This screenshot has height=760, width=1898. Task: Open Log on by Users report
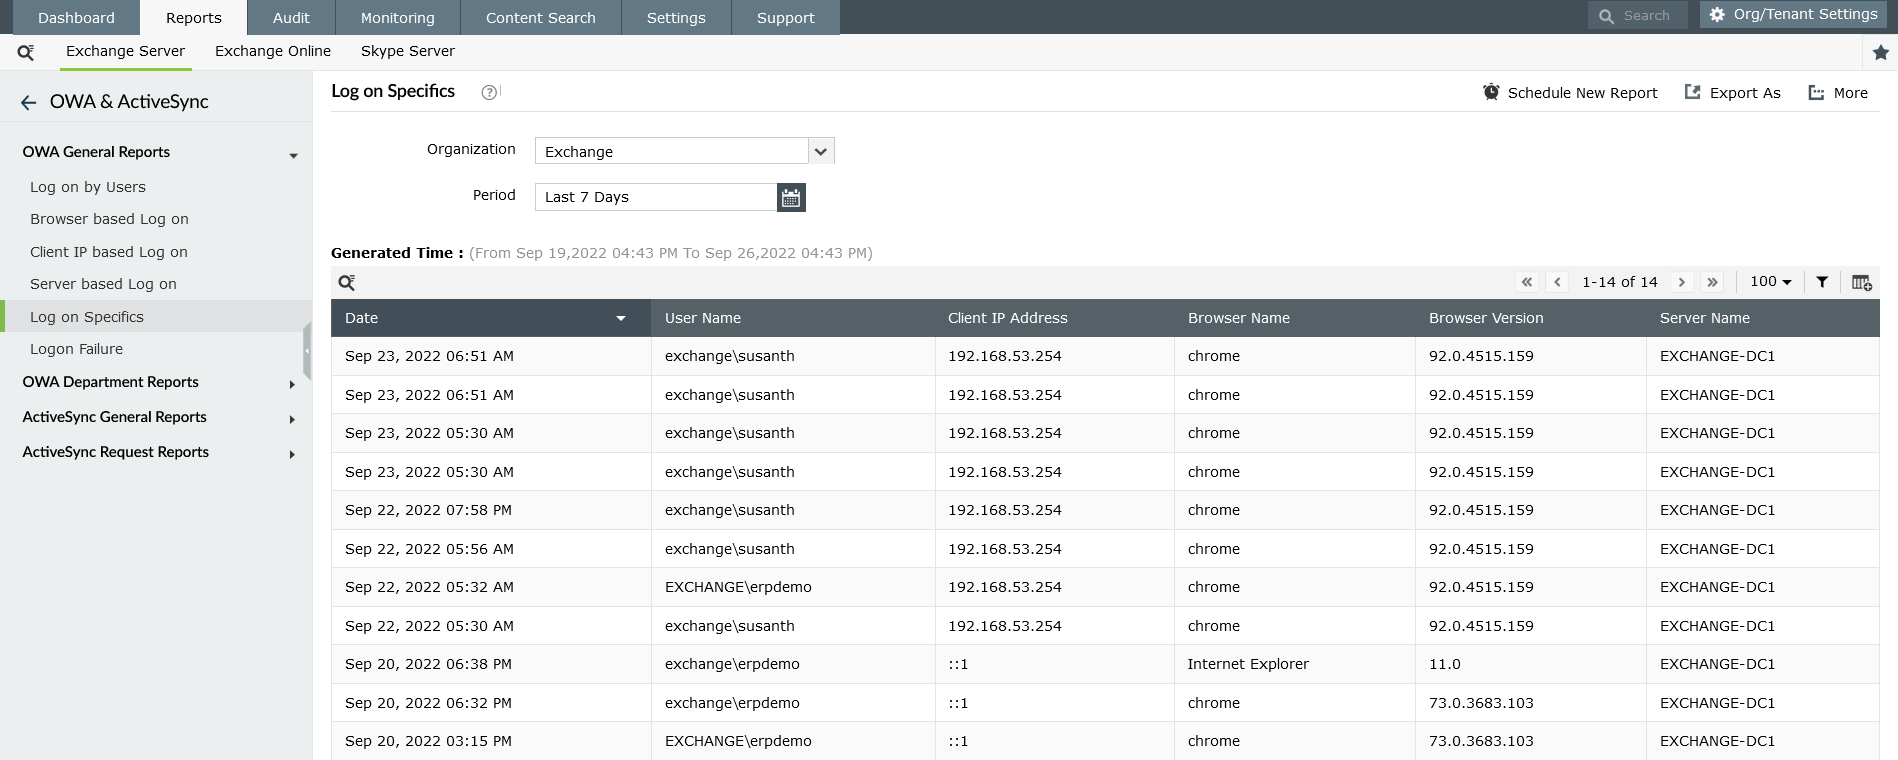pos(88,187)
